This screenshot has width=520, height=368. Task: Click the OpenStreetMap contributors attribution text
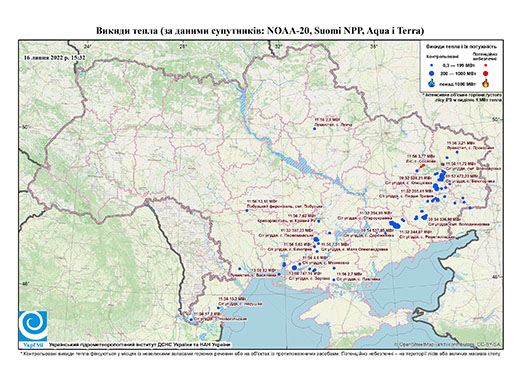point(448,345)
